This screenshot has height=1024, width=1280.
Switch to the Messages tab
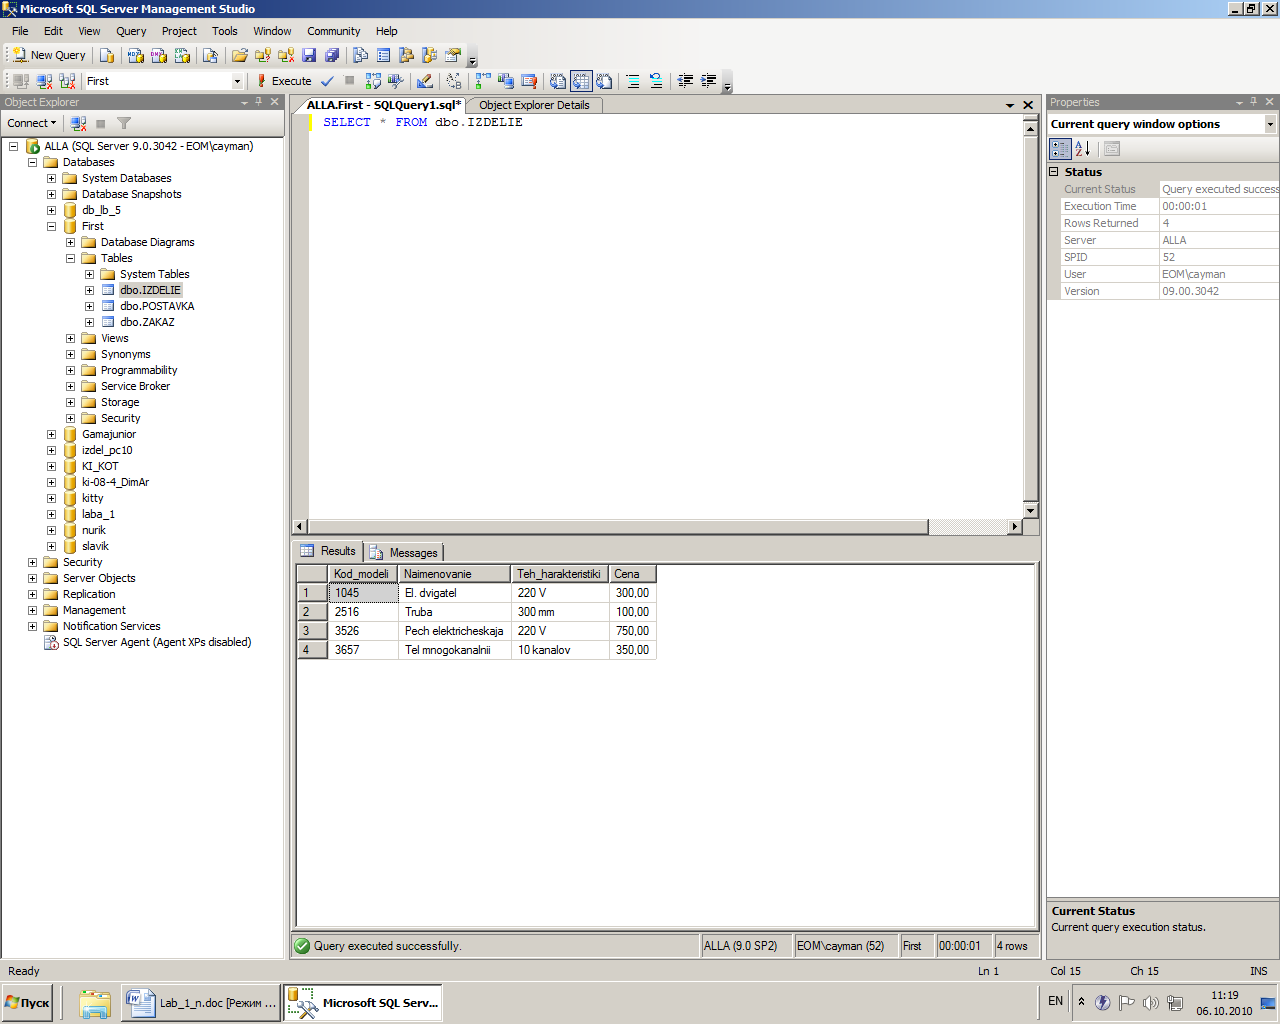pos(403,553)
